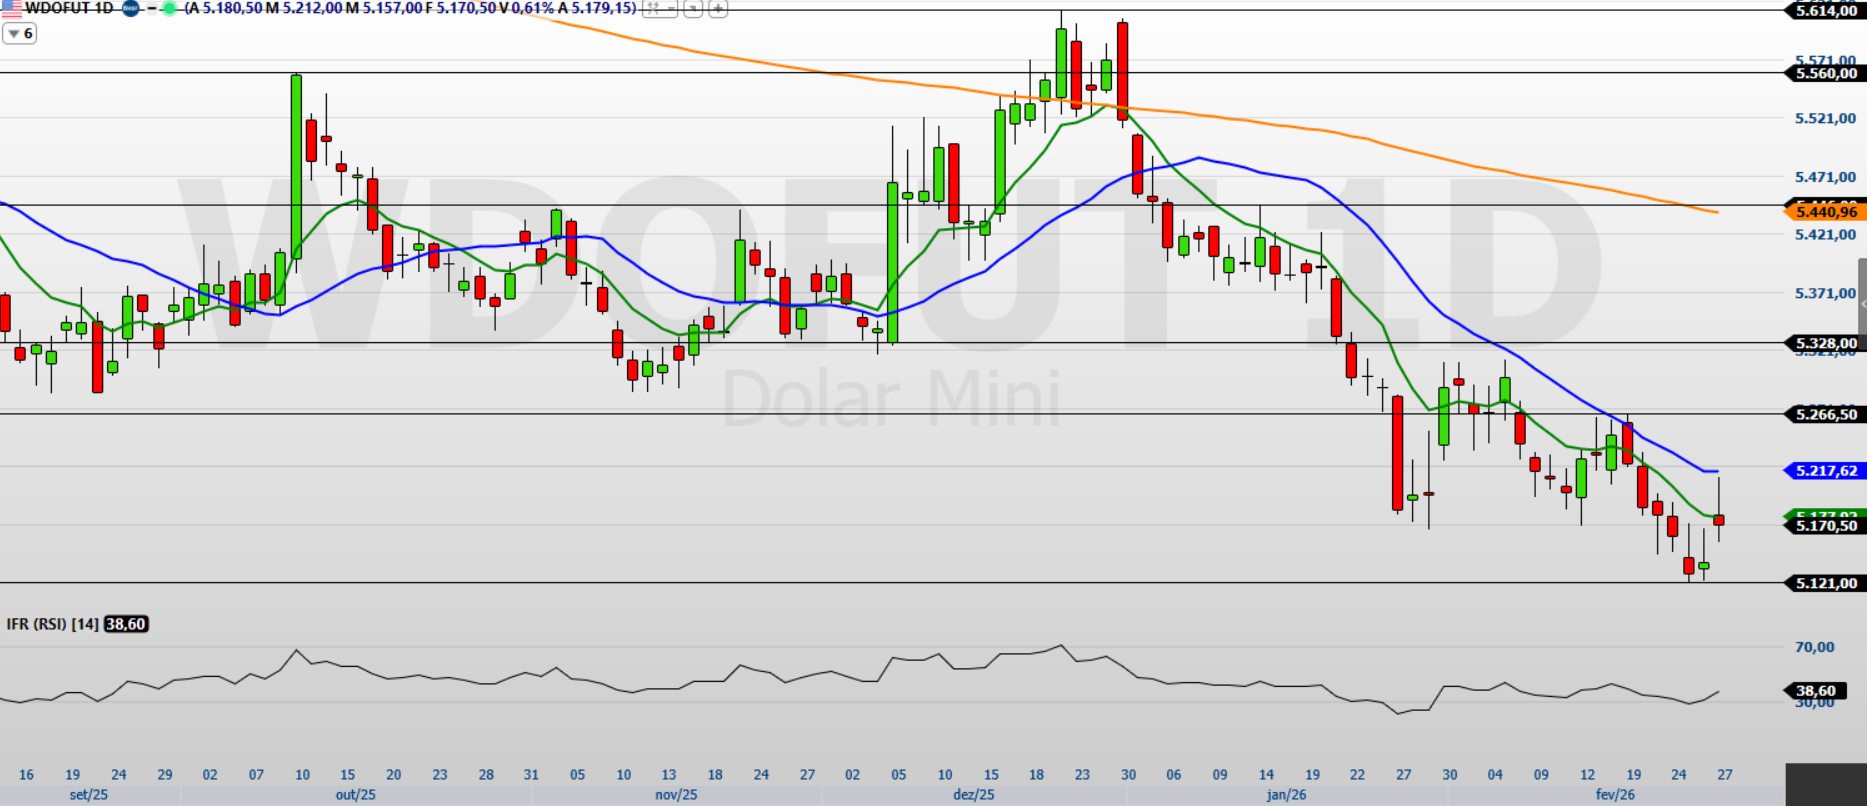This screenshot has width=1867, height=806.
Task: Click the orange 5.440,96 moving average tag
Action: click(x=1825, y=212)
